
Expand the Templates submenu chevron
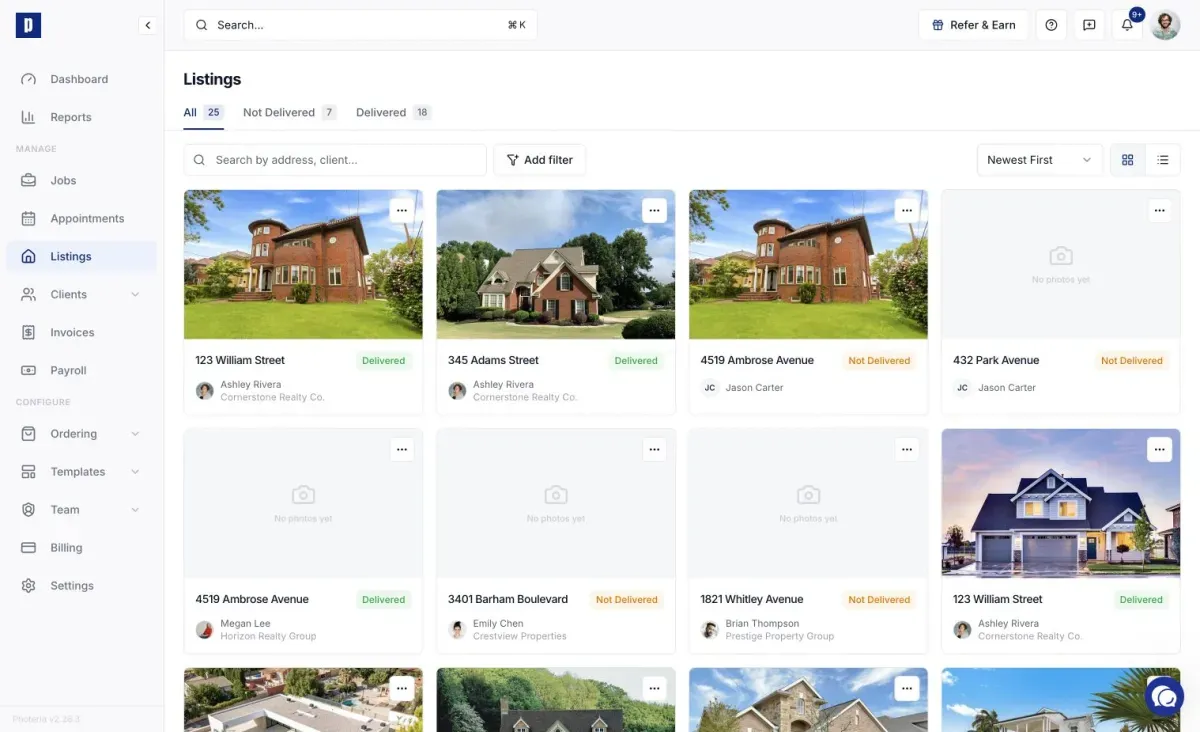point(135,471)
